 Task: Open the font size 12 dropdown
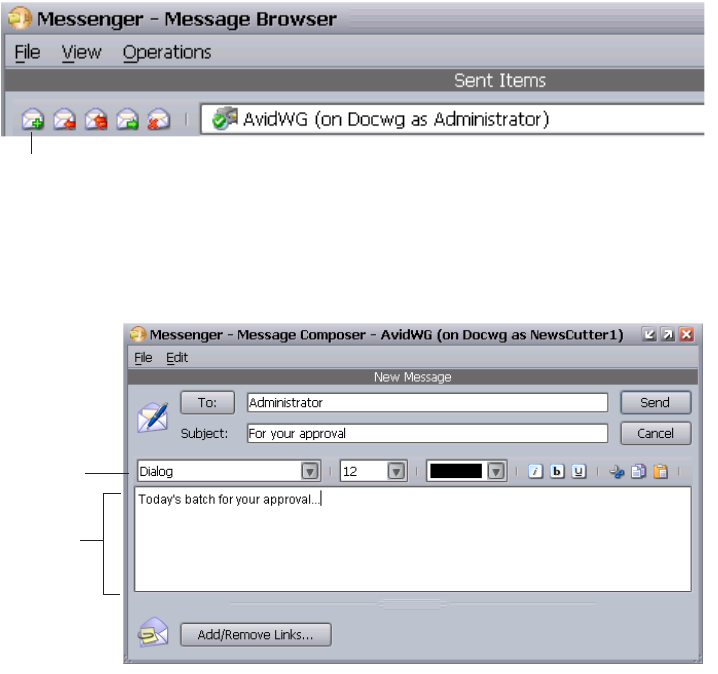click(x=397, y=471)
